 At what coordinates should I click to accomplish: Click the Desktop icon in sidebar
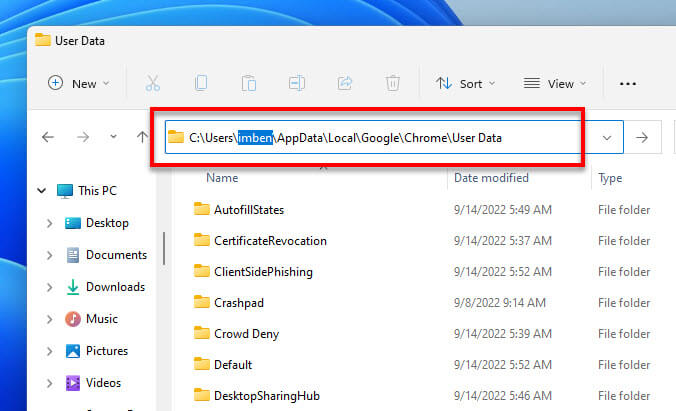click(x=72, y=223)
